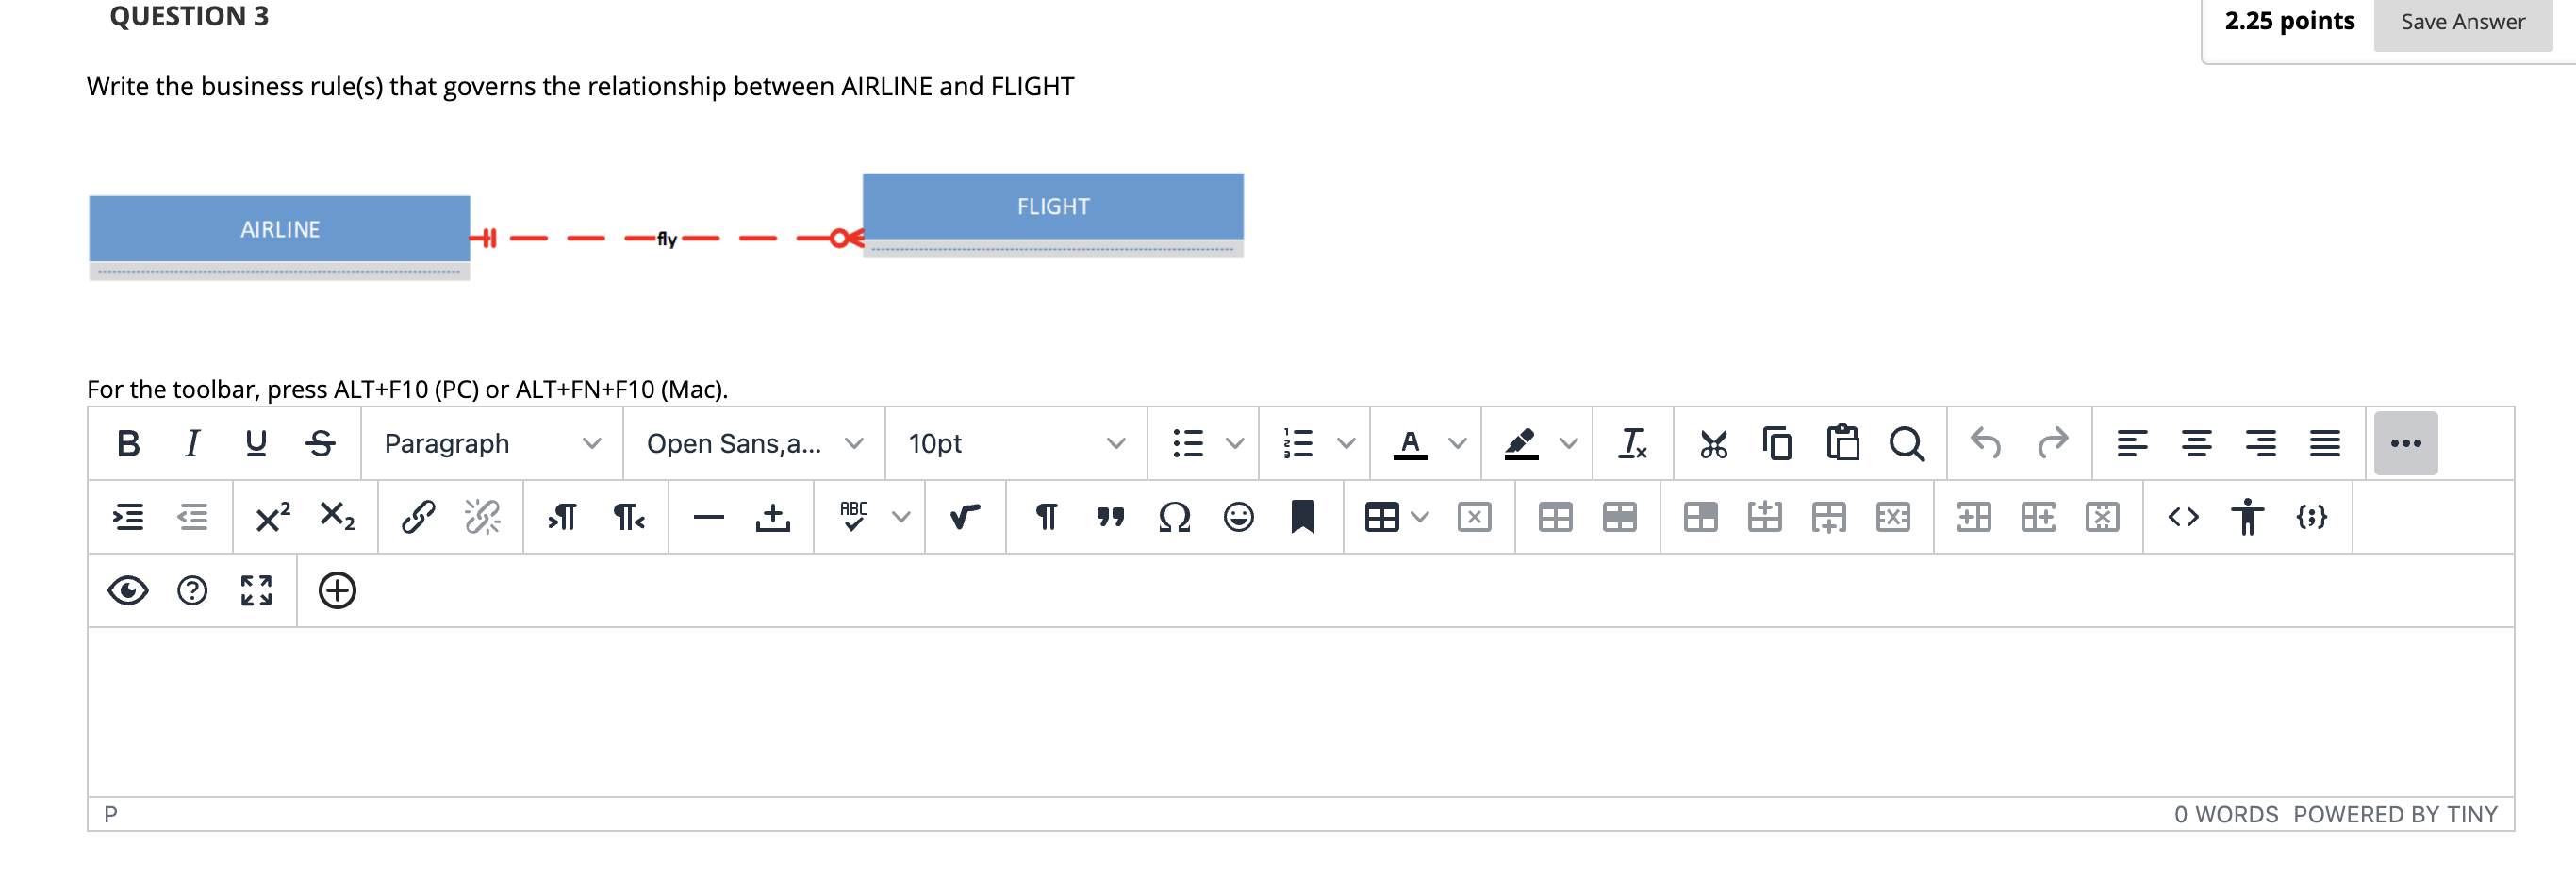Viewport: 2576px width, 879px height.
Task: Expand bullet list style options
Action: point(1236,443)
